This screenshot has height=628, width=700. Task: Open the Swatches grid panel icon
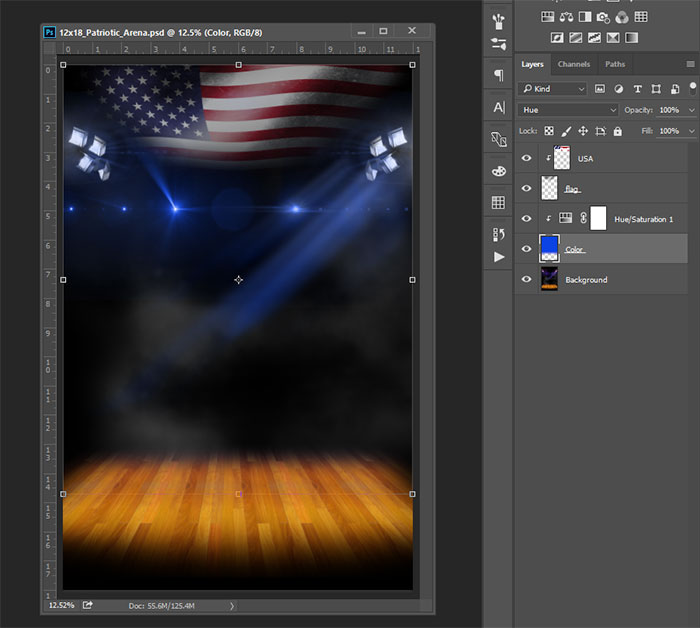(498, 202)
